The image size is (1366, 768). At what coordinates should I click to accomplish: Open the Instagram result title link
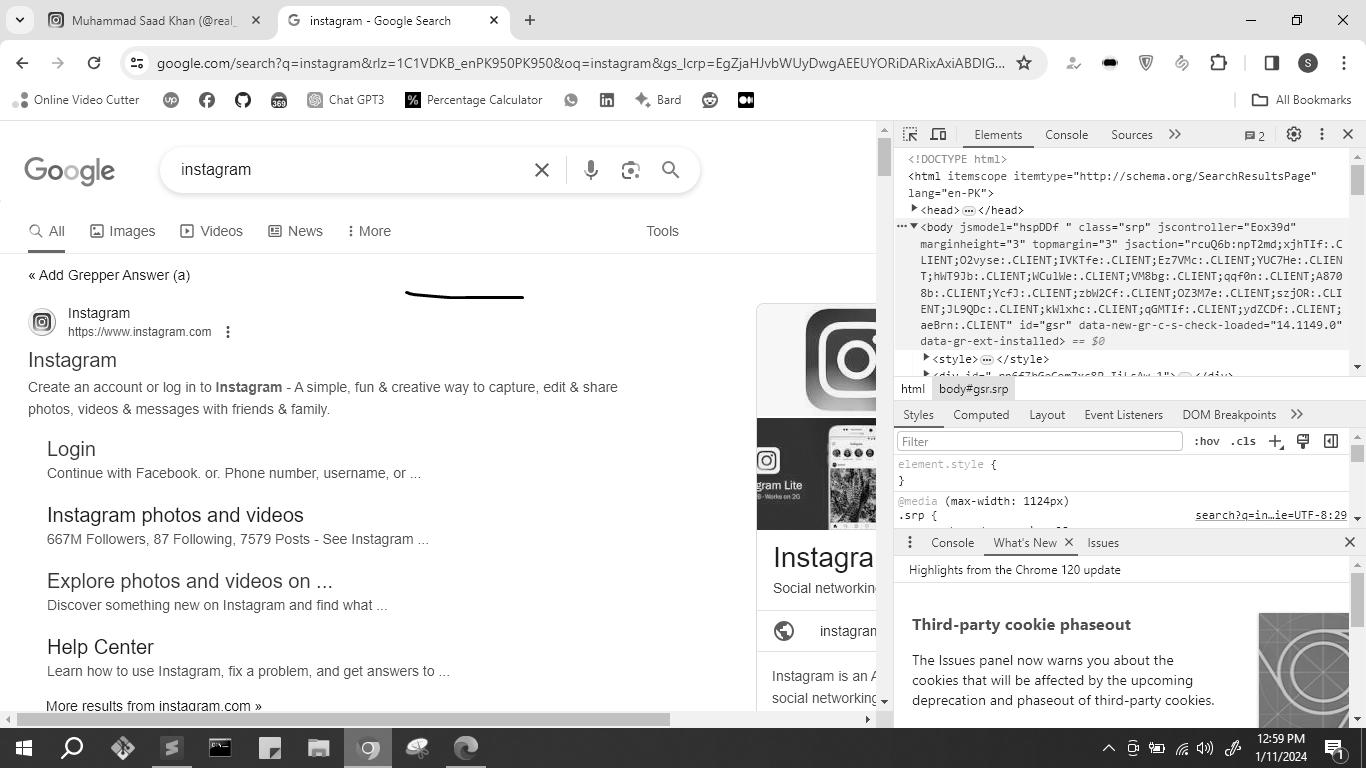click(72, 360)
